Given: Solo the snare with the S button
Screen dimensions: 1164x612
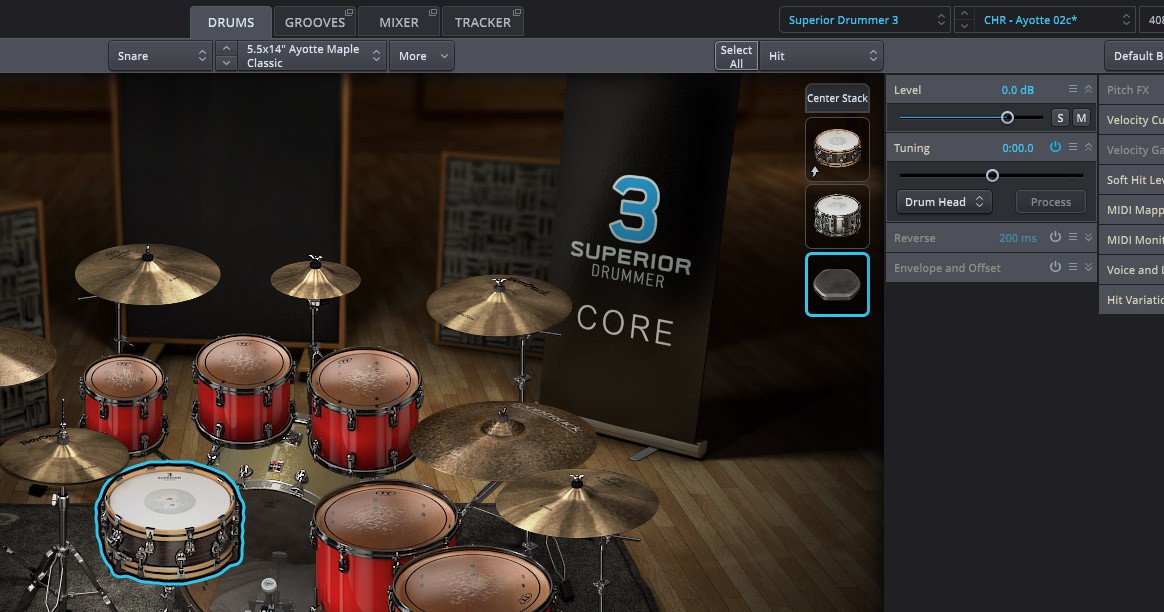Looking at the screenshot, I should tap(1060, 117).
